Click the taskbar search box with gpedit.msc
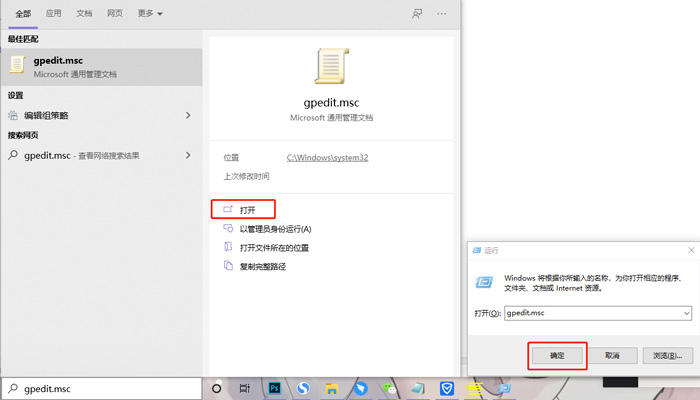The width and height of the screenshot is (700, 400). pyautogui.click(x=102, y=389)
